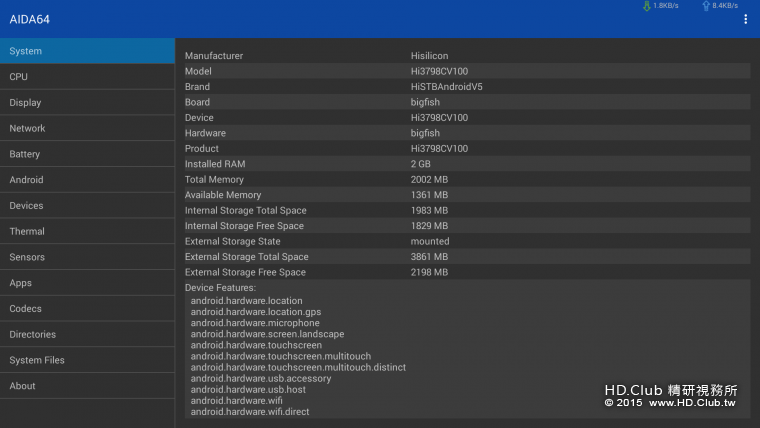Click the 1.8KB/s download speed text

[x=665, y=6]
